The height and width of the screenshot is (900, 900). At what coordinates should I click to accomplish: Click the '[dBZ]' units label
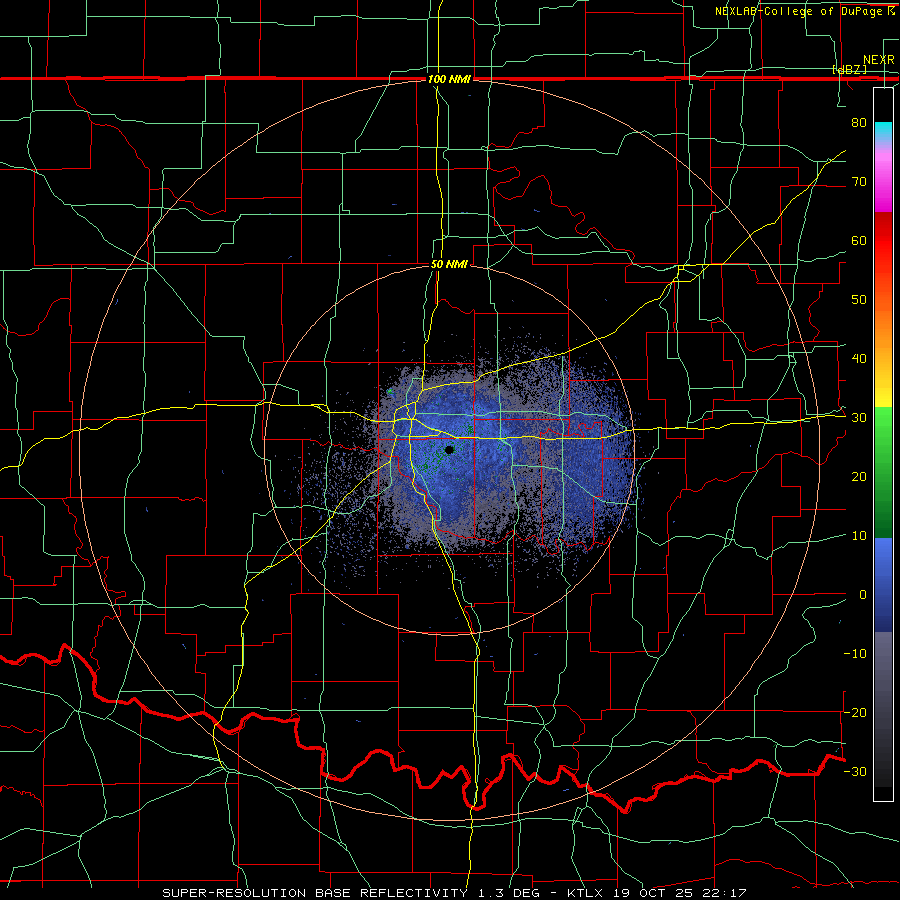[849, 70]
